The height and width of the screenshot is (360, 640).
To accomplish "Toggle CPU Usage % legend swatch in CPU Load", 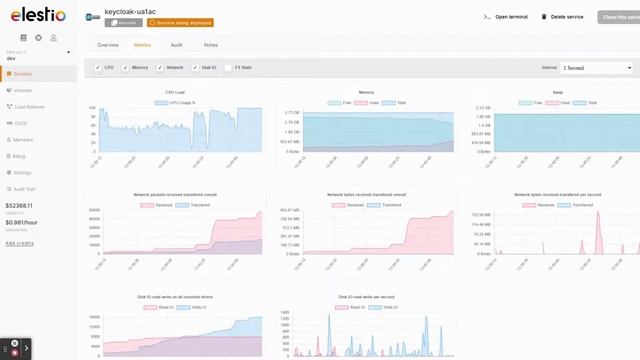I will (161, 103).
